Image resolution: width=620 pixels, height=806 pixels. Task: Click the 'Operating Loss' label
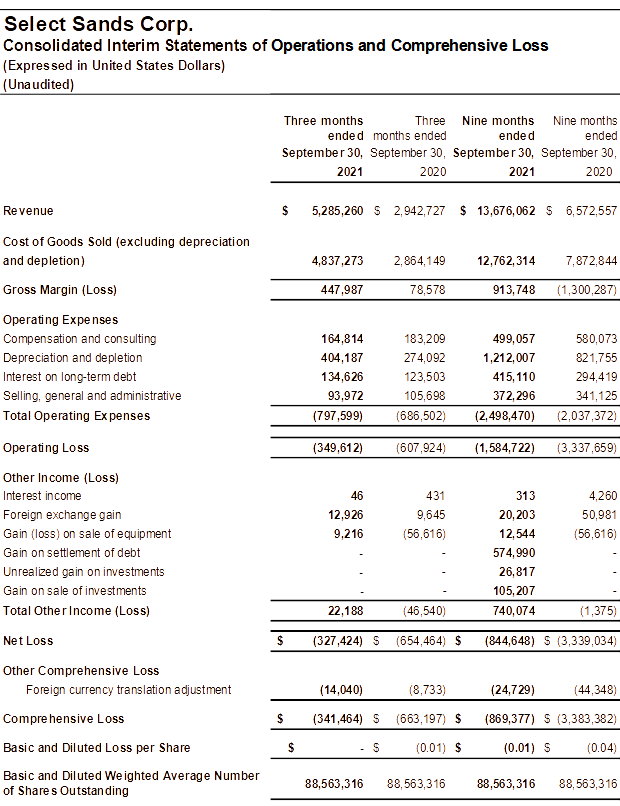tap(46, 448)
